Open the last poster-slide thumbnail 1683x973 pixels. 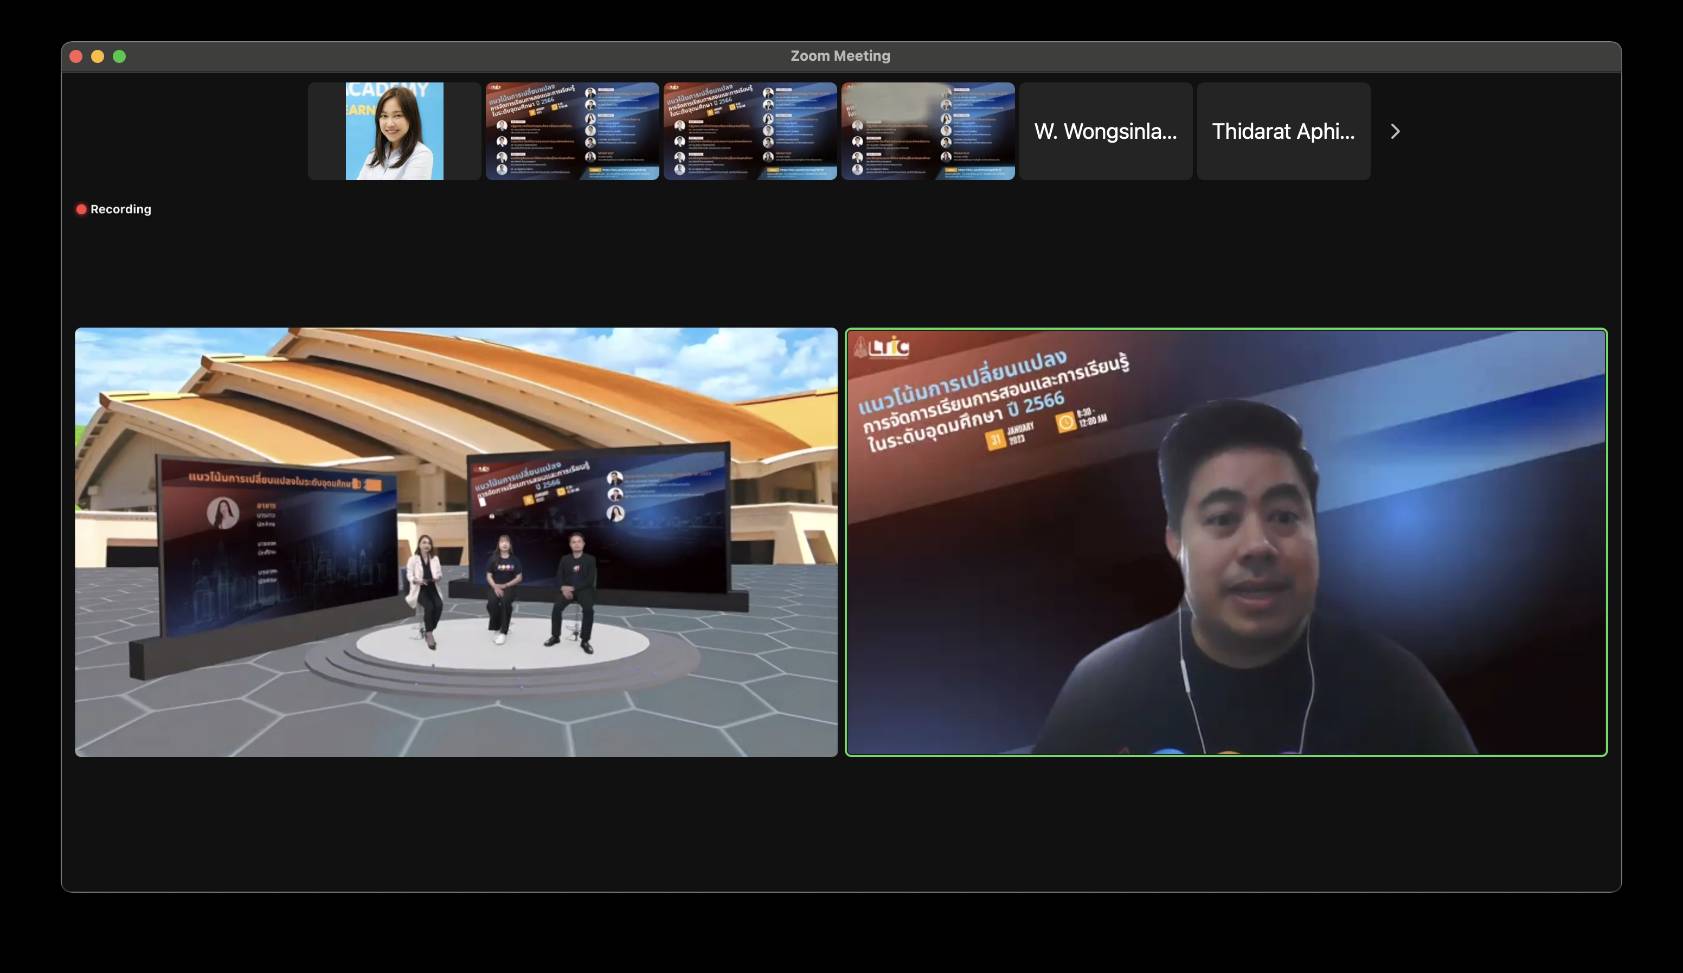point(928,131)
